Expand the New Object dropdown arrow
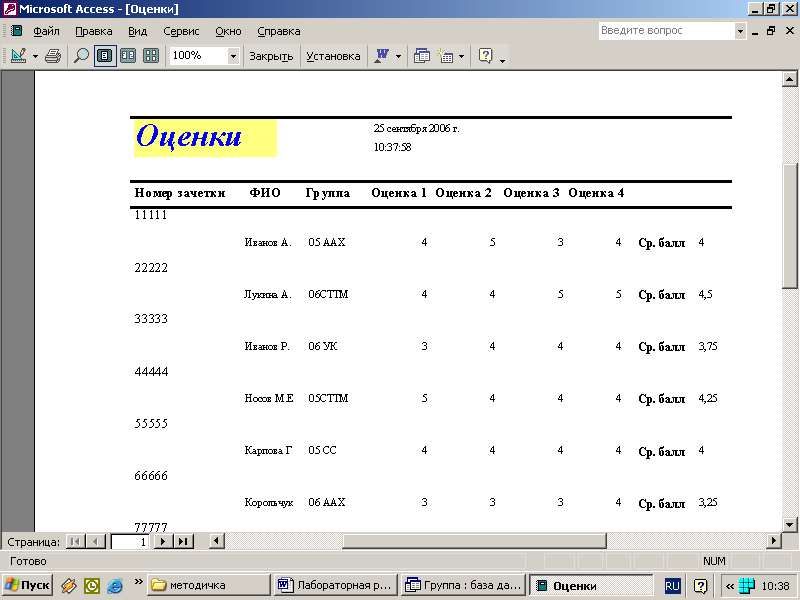 click(x=462, y=56)
